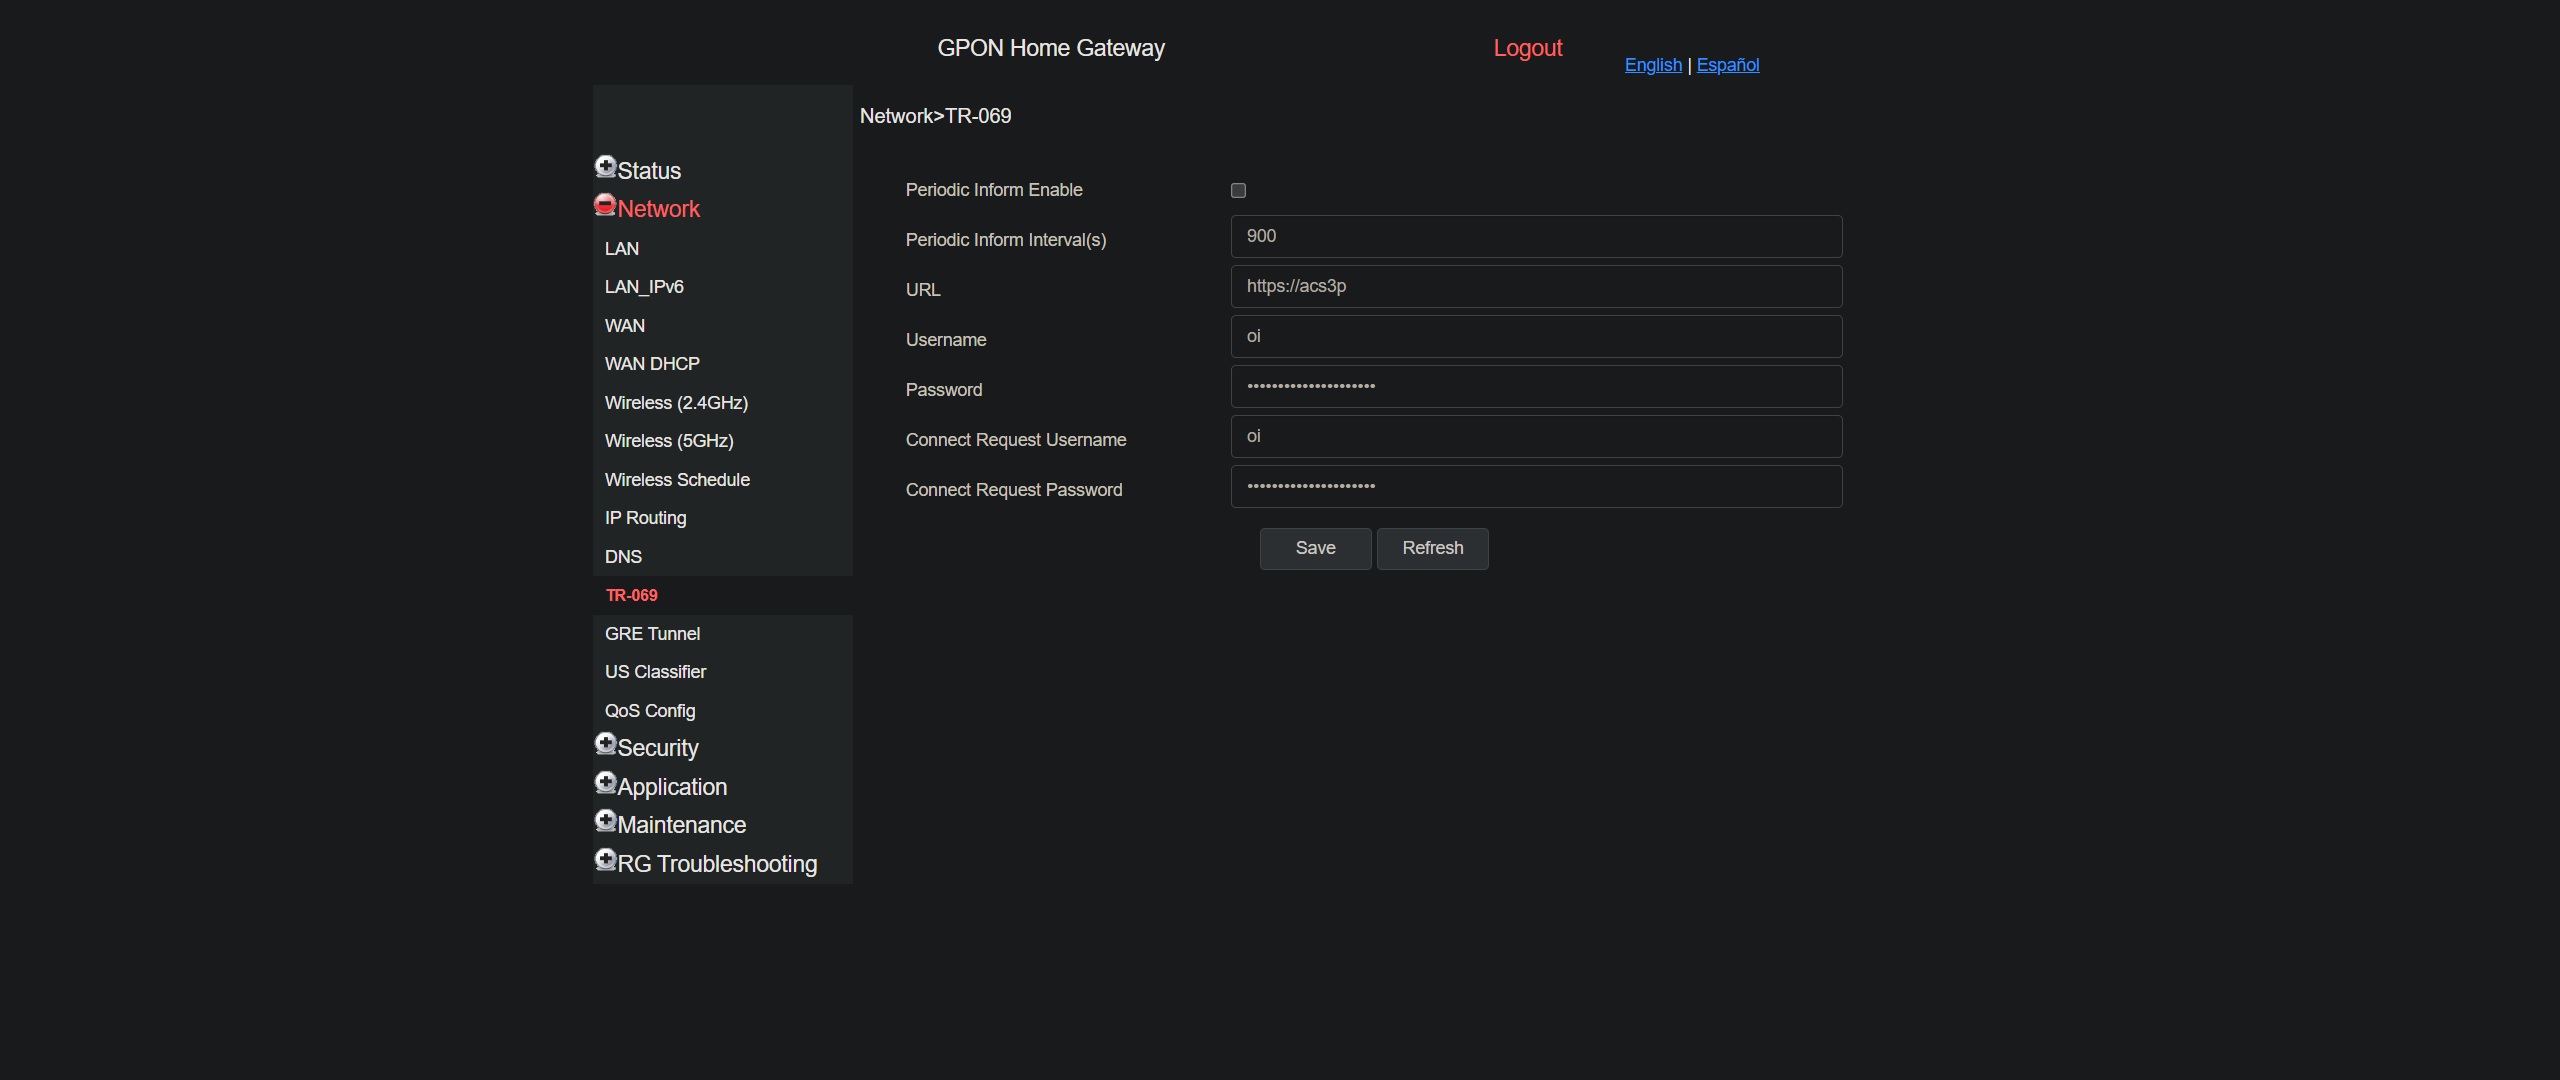Open the Security menu heading
2560x1080 pixels.
[657, 748]
